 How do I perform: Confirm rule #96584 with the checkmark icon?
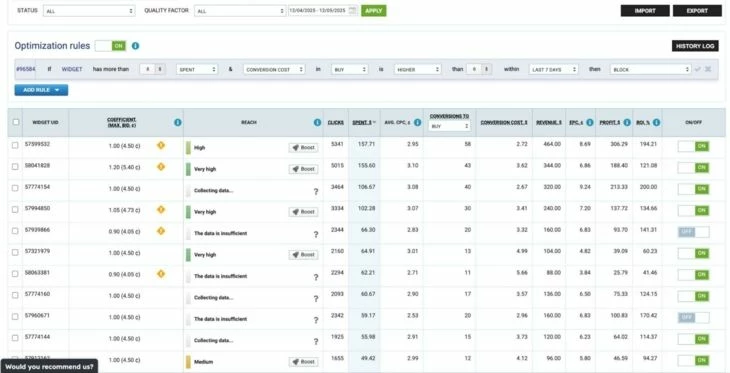[x=697, y=69]
